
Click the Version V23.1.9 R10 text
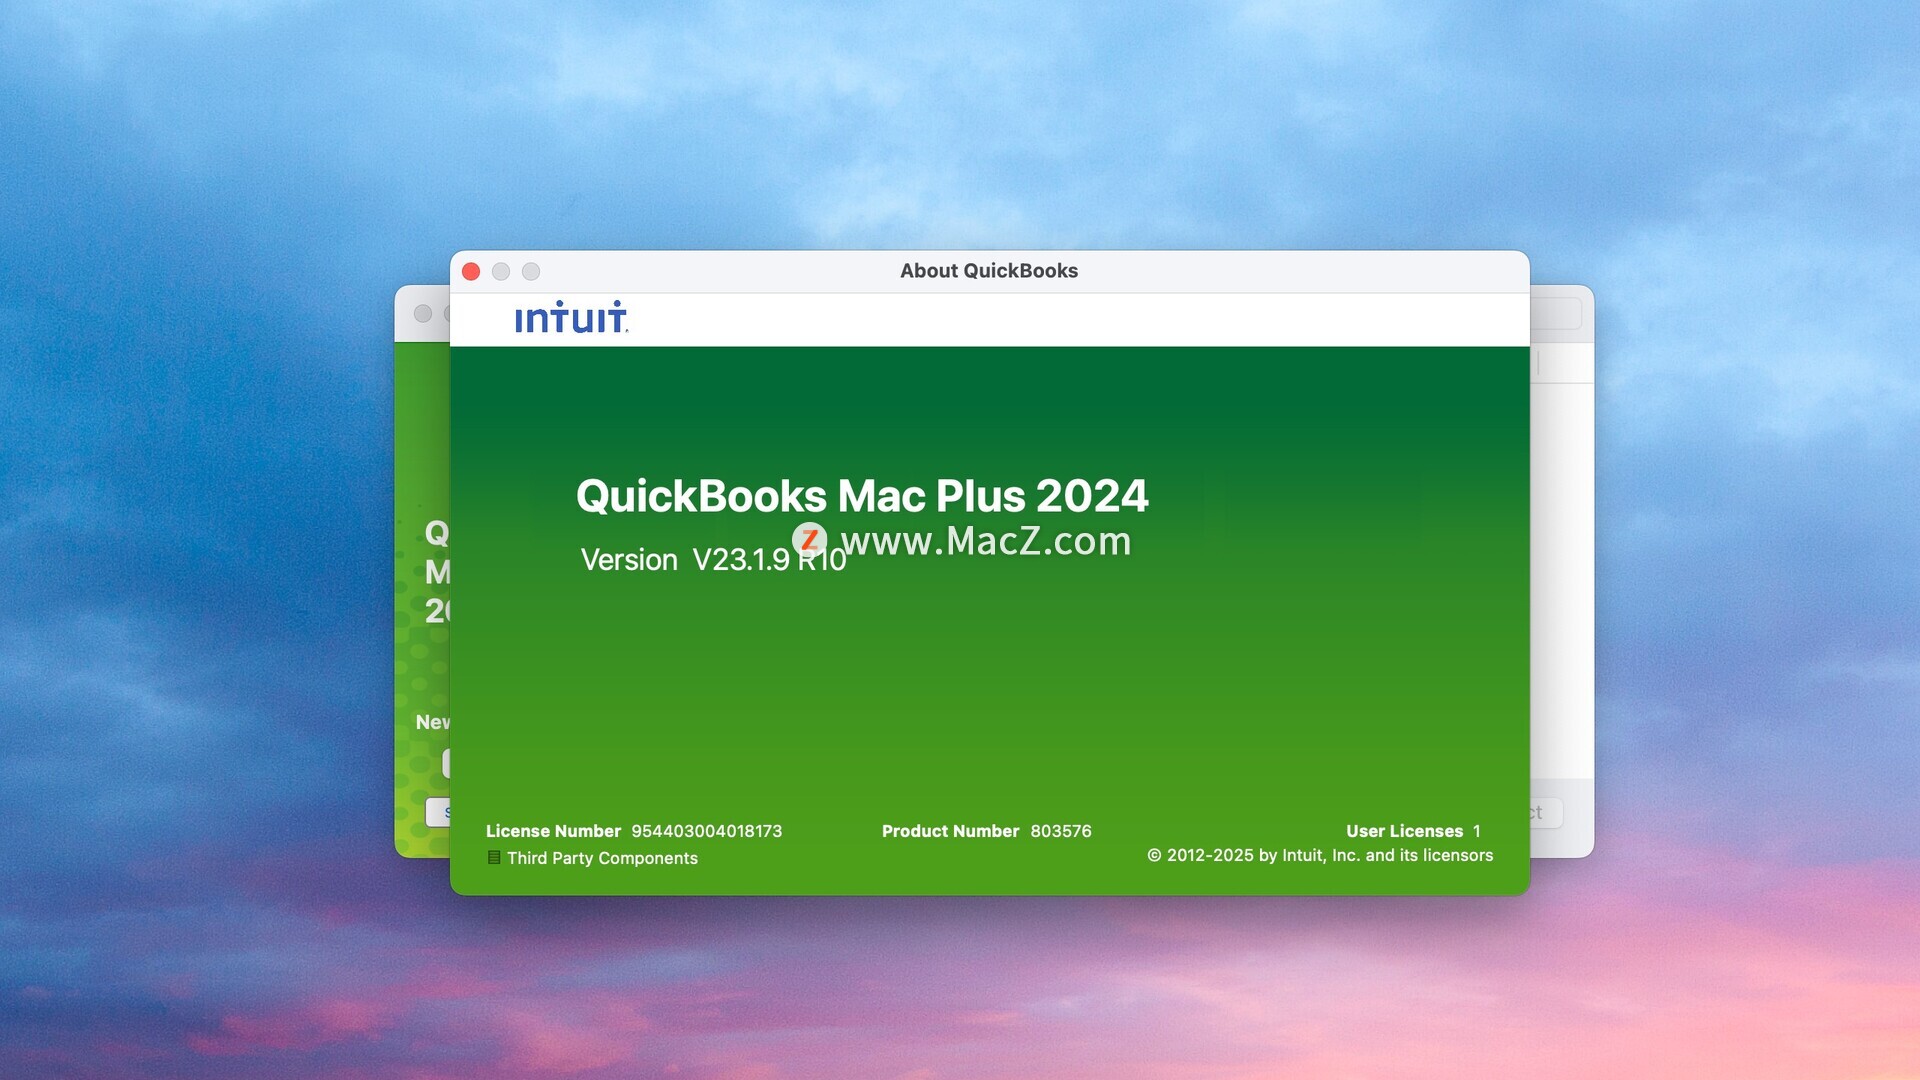point(713,559)
